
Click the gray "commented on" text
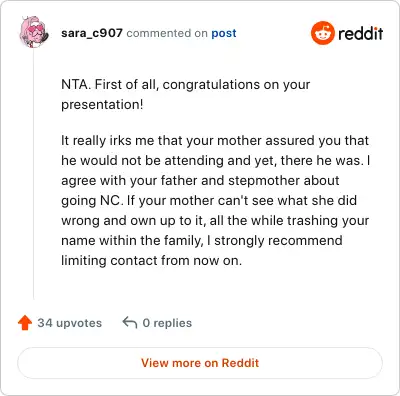[x=167, y=33]
